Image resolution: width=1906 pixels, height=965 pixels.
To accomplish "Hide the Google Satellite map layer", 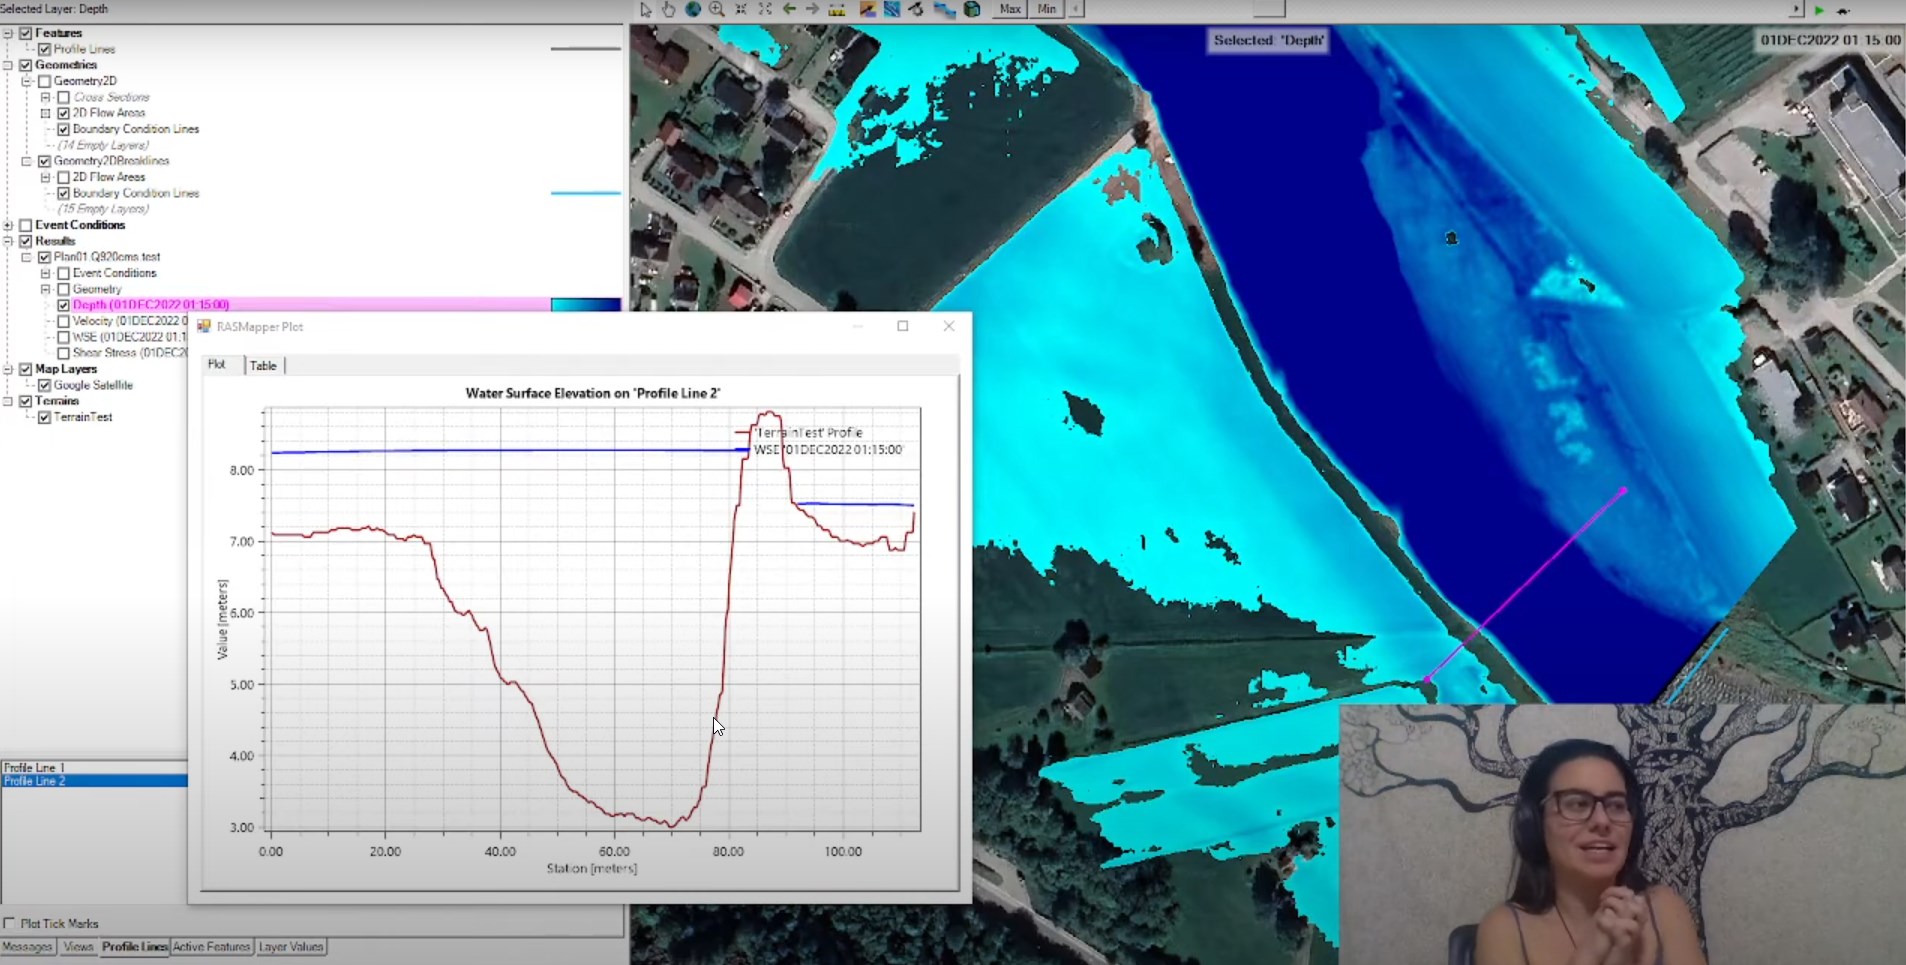I will pos(44,385).
